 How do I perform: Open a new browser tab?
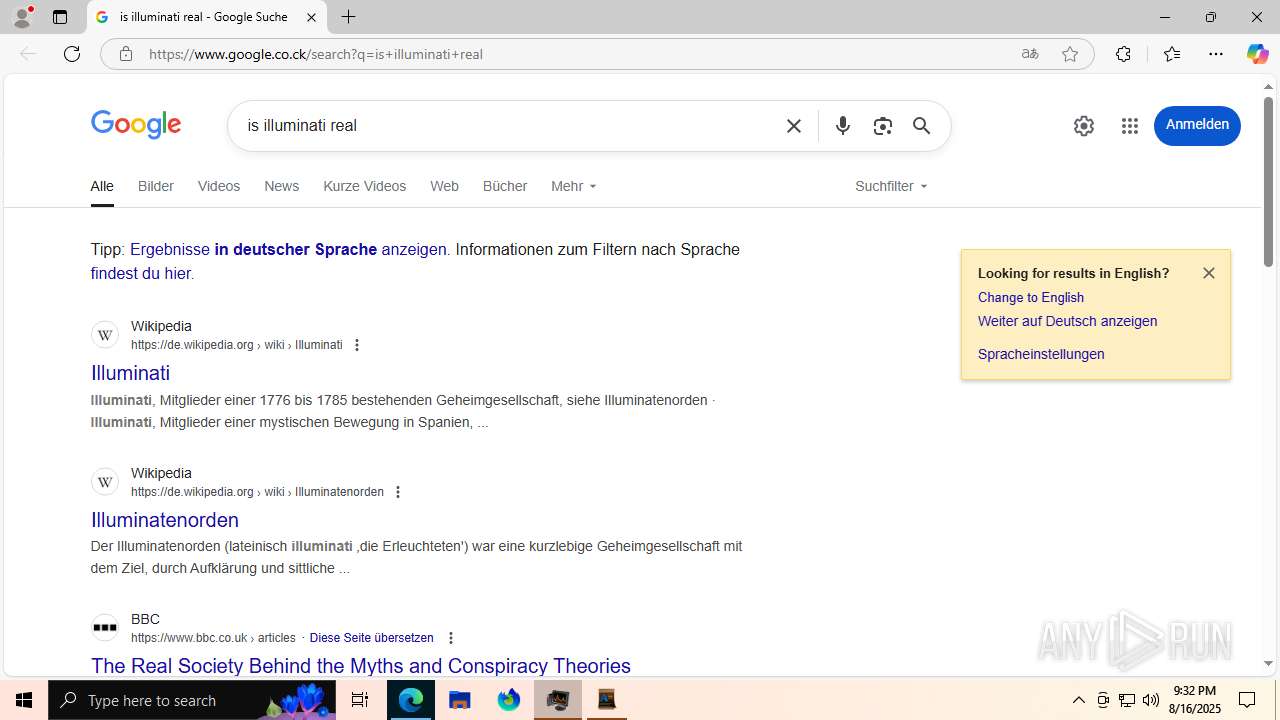(x=348, y=17)
